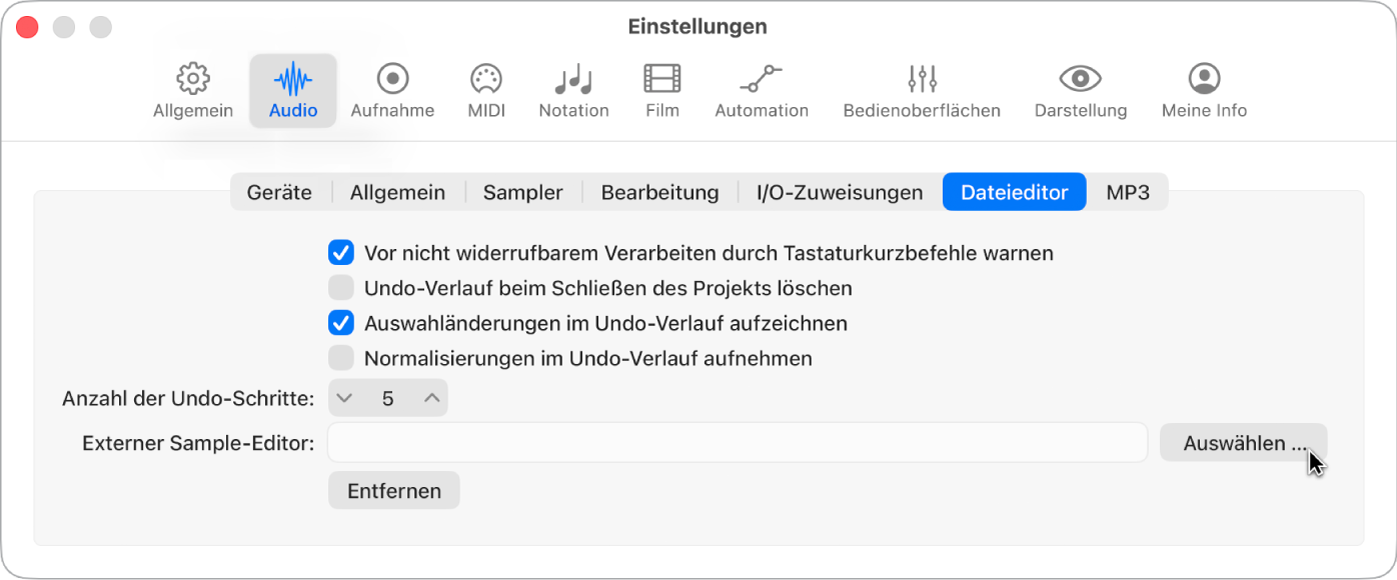Image resolution: width=1397 pixels, height=580 pixels.
Task: Select the Film settings icon
Action: click(661, 90)
